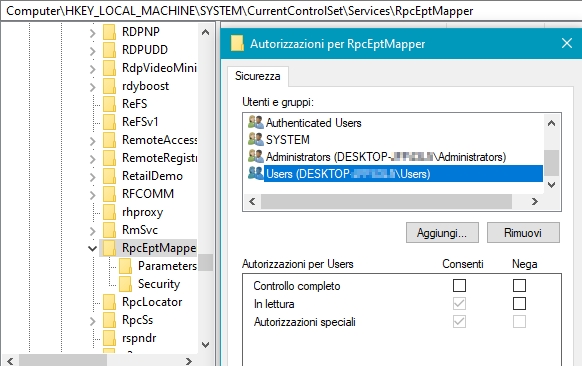Click users list scroll left arrow
The image size is (582, 366).
[252, 202]
